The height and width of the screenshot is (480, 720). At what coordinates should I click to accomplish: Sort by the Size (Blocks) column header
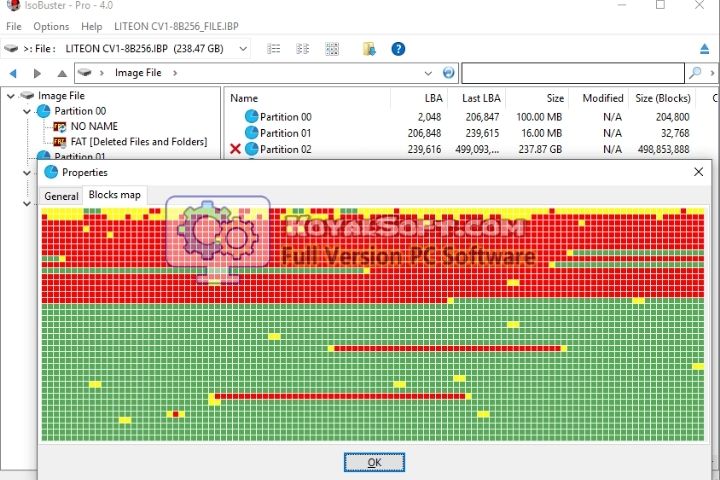pos(662,98)
